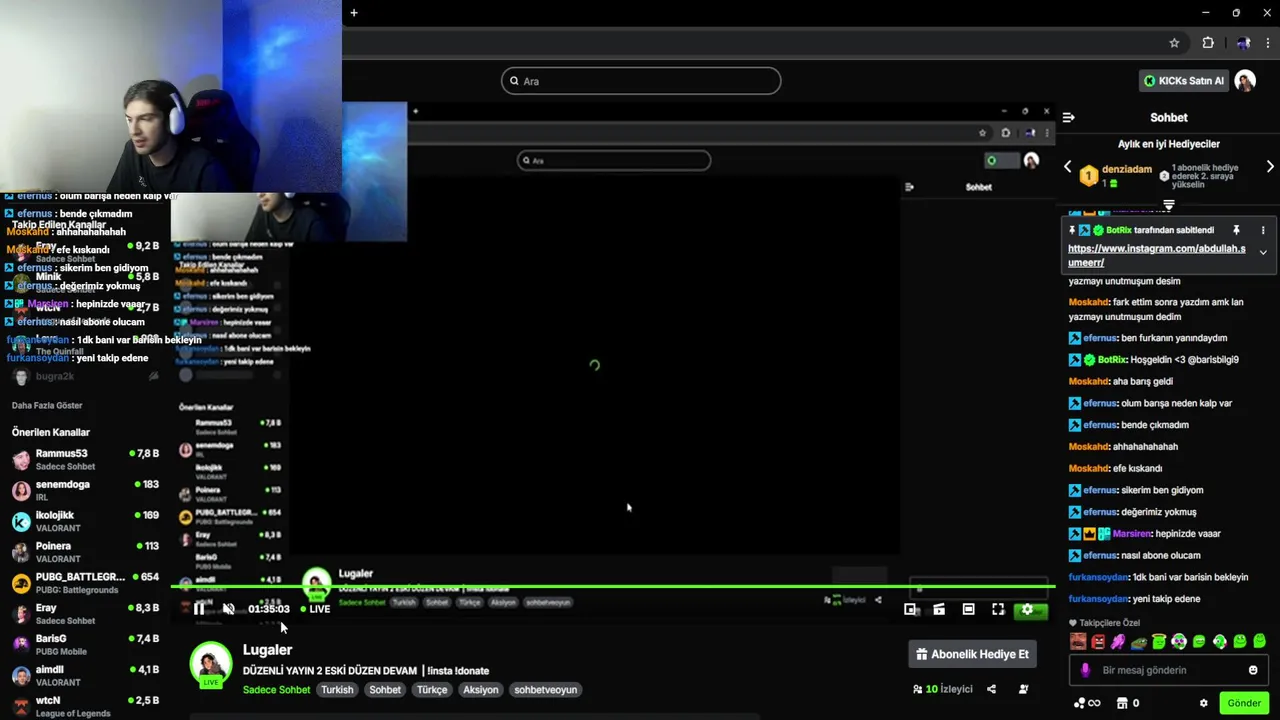Open wtcN League of Legends channel
This screenshot has width=1280, height=720.
click(85, 706)
